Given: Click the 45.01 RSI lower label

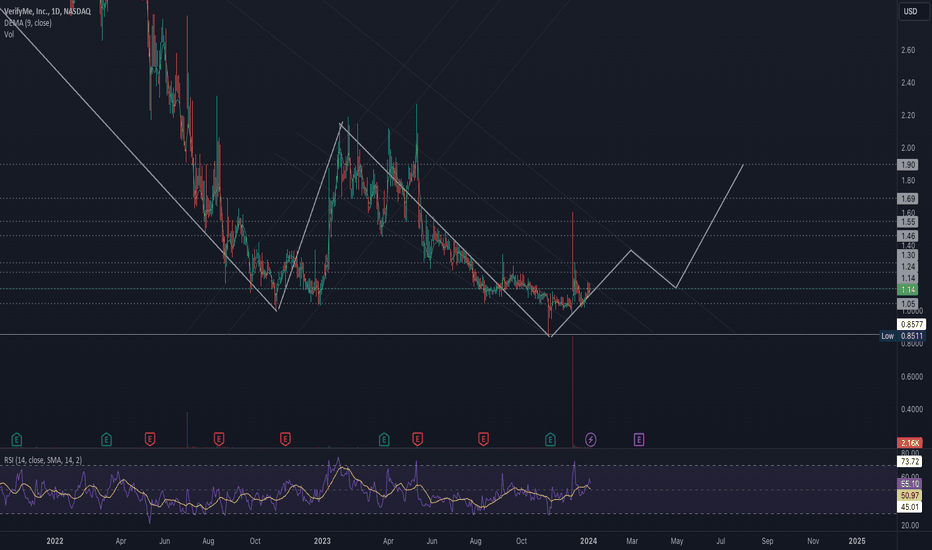Looking at the screenshot, I should point(909,507).
